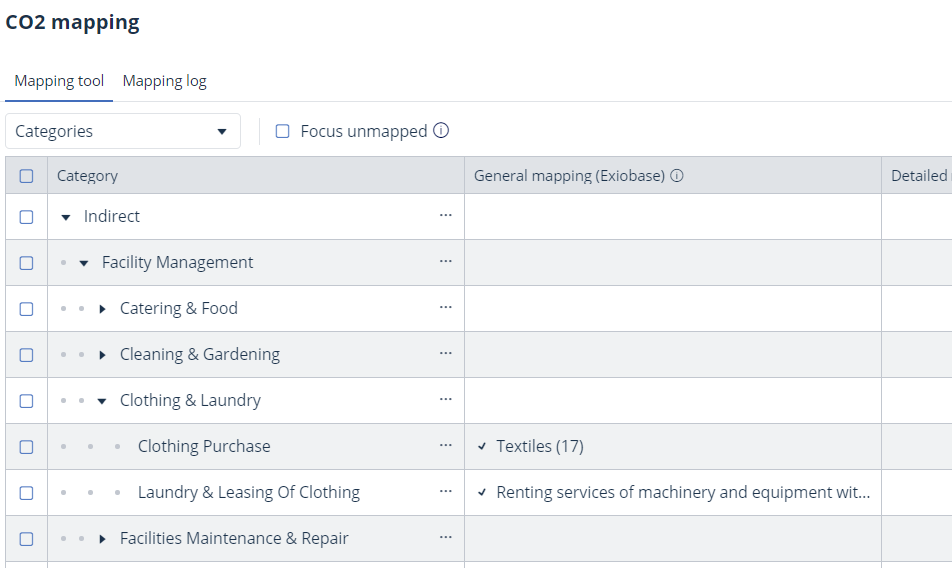Open three-dot menu for Laundry & Leasing Of Clothing
This screenshot has height=568, width=952.
tap(446, 492)
